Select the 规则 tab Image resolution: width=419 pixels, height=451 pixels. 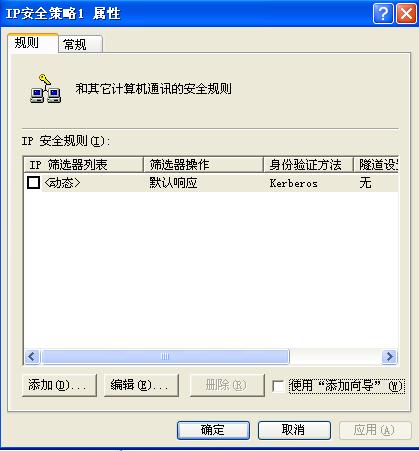[x=33, y=43]
